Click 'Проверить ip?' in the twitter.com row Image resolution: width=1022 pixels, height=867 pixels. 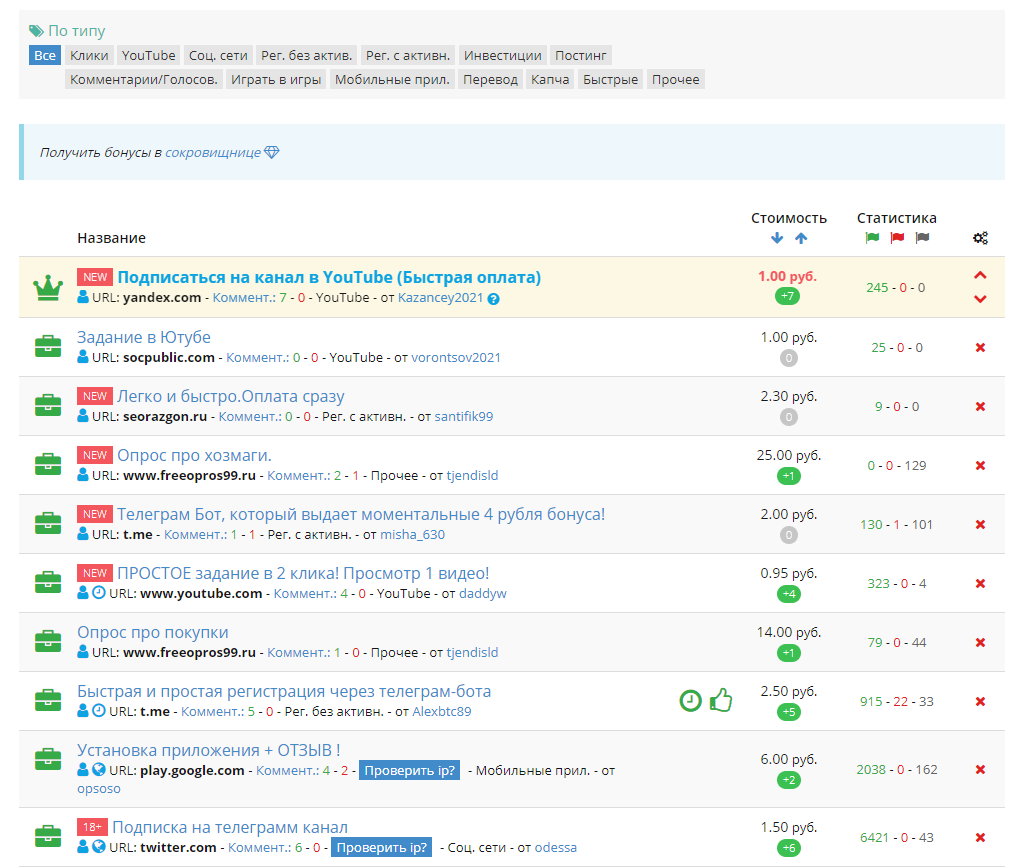381,847
